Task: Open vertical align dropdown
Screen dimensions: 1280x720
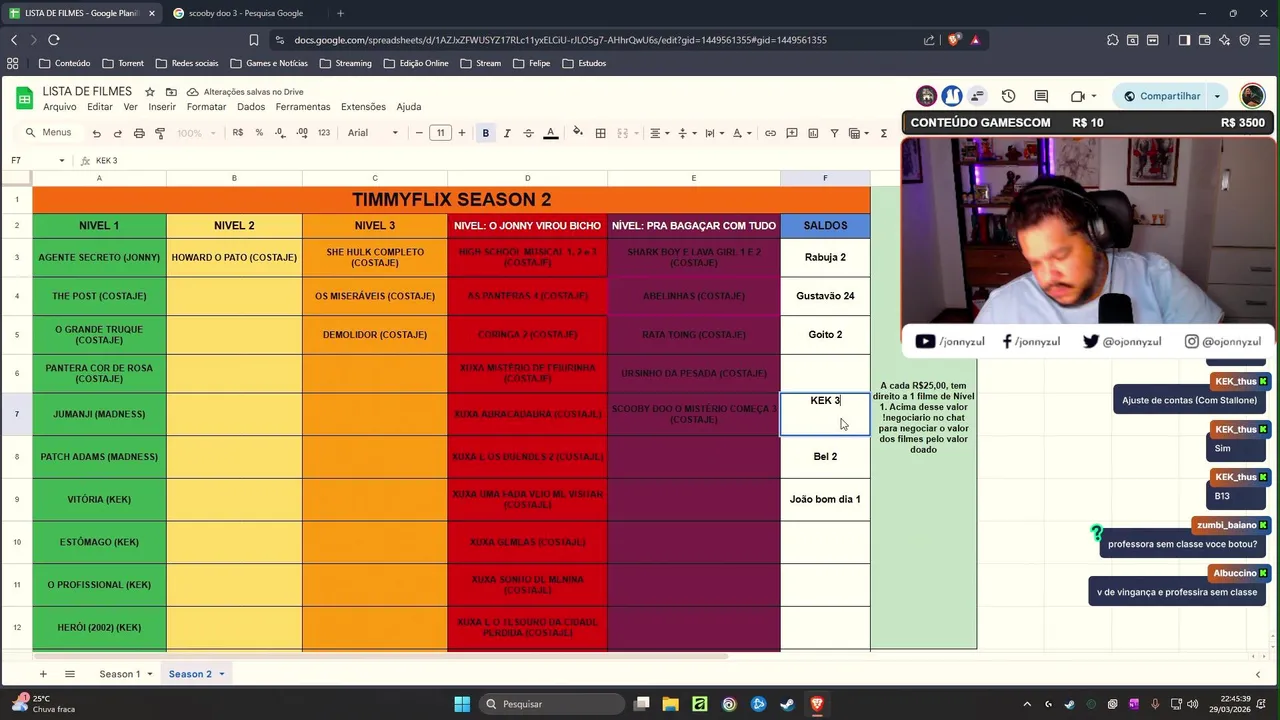Action: pos(686,133)
